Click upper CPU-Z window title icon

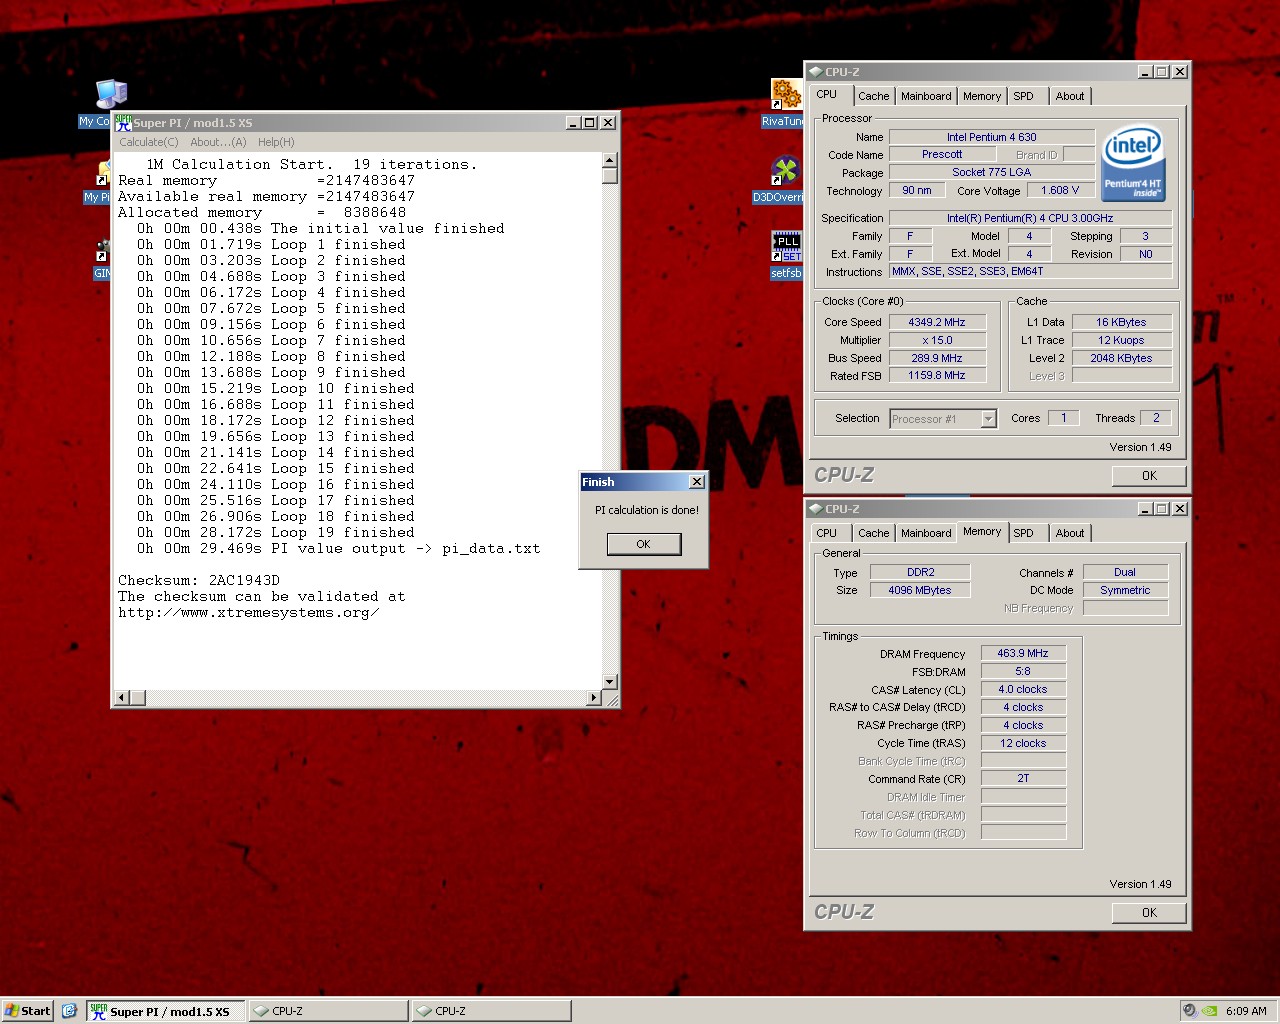(x=816, y=72)
